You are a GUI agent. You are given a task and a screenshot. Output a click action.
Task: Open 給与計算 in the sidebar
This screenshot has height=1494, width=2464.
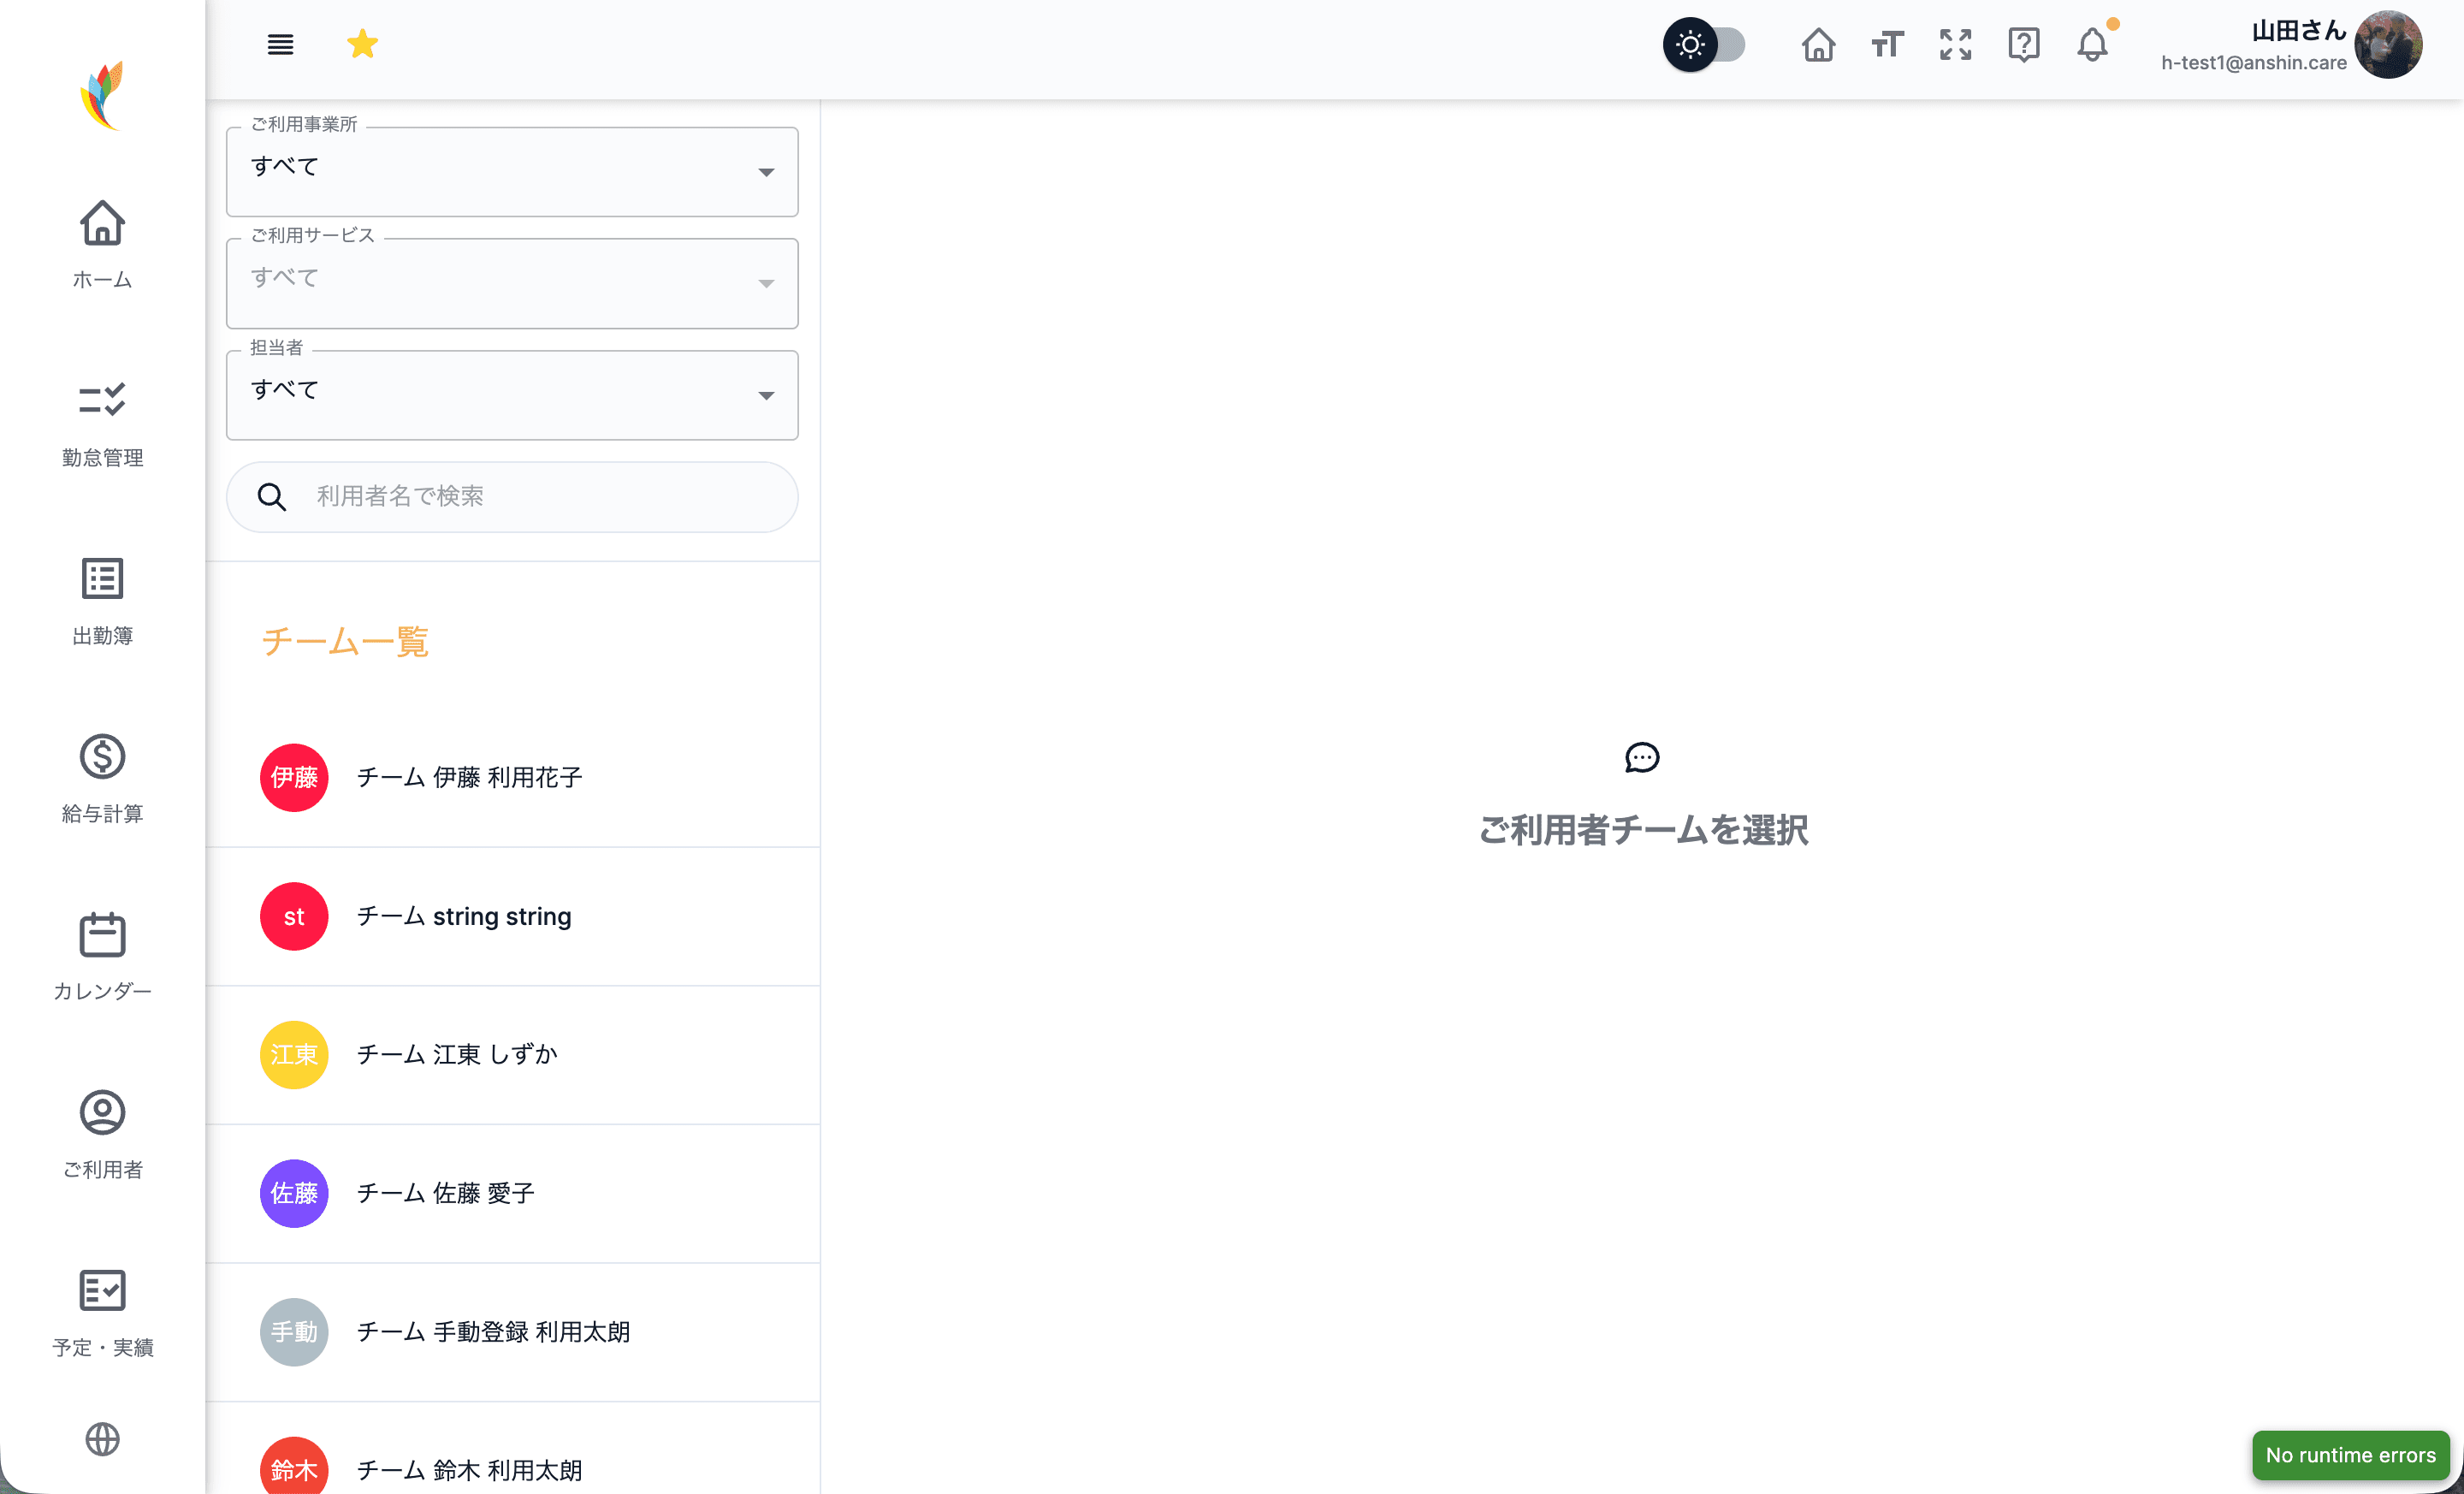102,779
